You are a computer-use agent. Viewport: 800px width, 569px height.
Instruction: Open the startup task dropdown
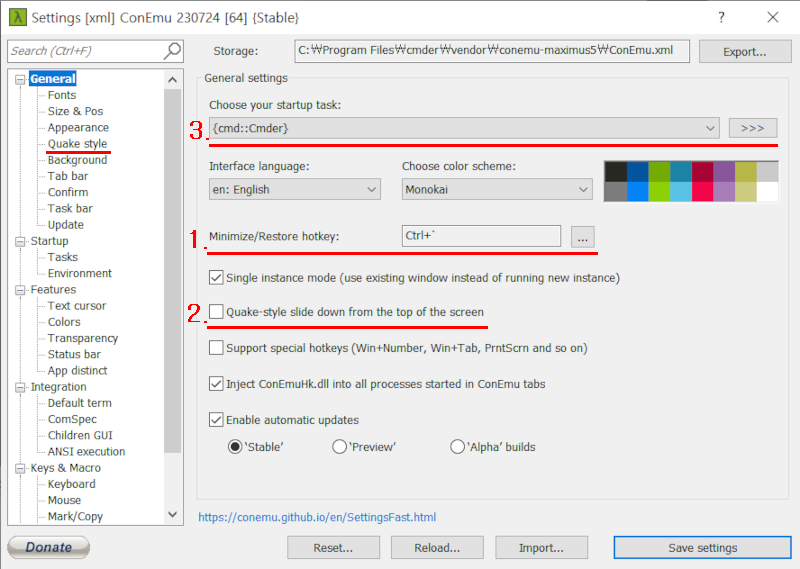(x=464, y=128)
